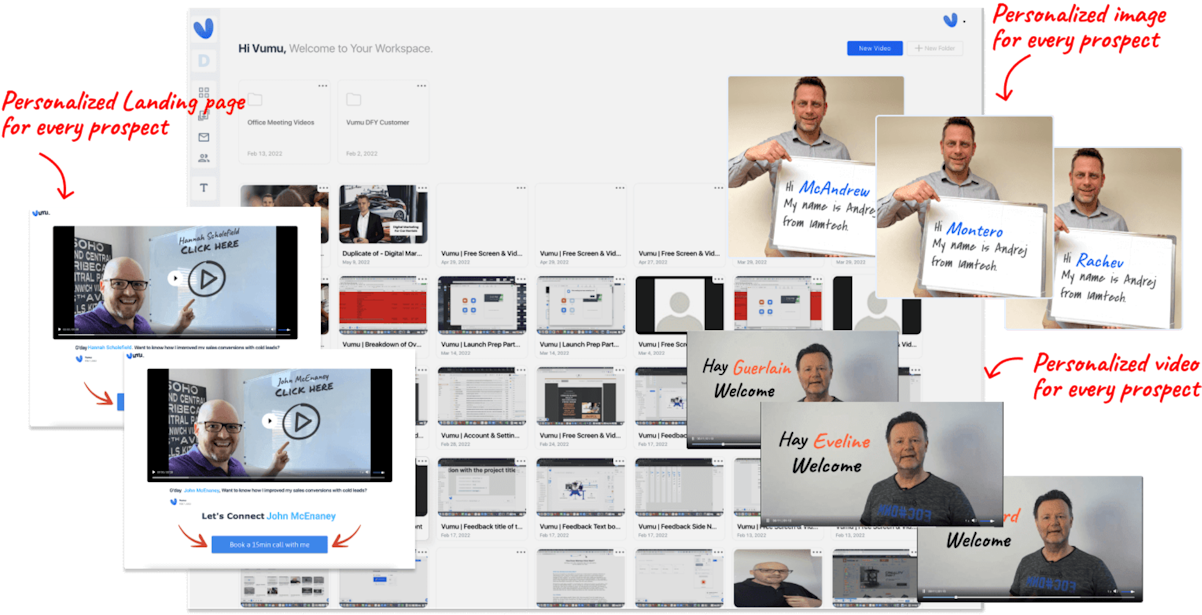Open three-dot menu on Office Meeting Videos folder
1202x615 pixels.
322,86
